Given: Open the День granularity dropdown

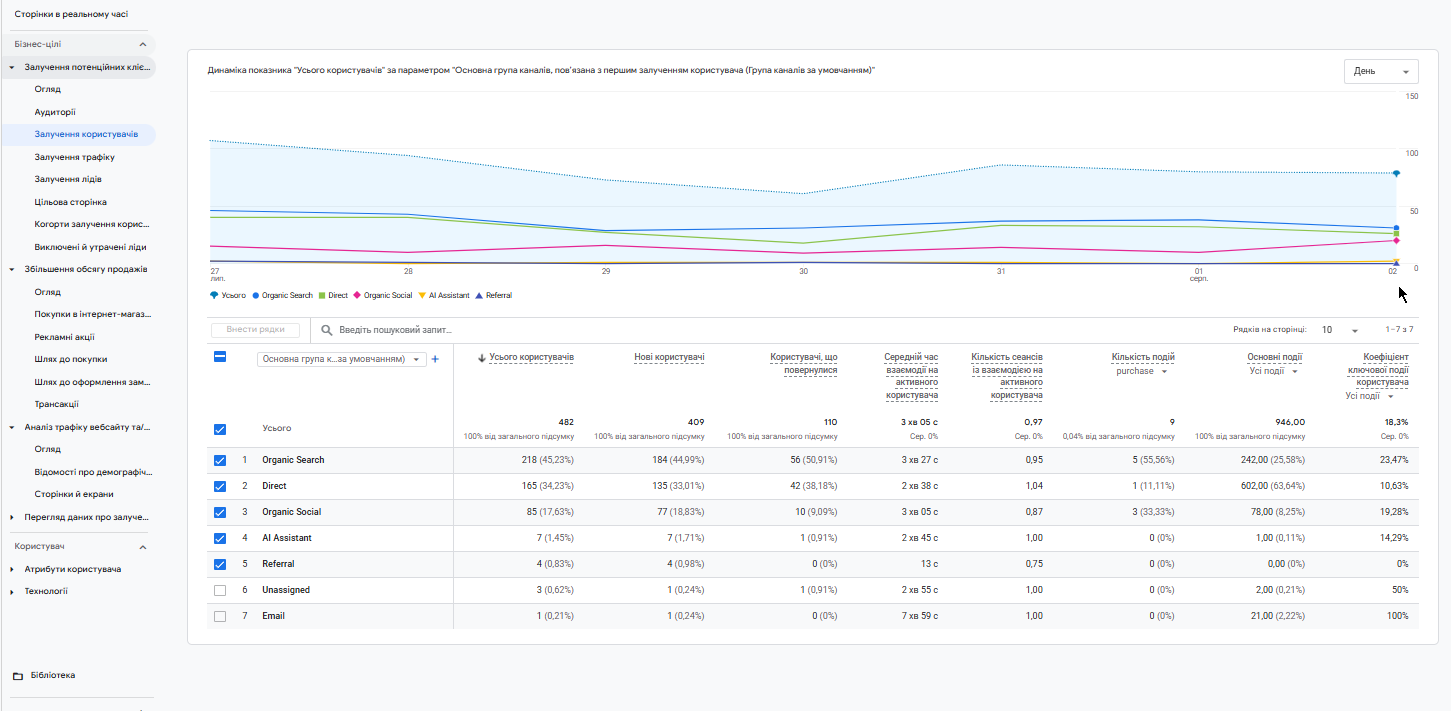Looking at the screenshot, I should pyautogui.click(x=1381, y=71).
